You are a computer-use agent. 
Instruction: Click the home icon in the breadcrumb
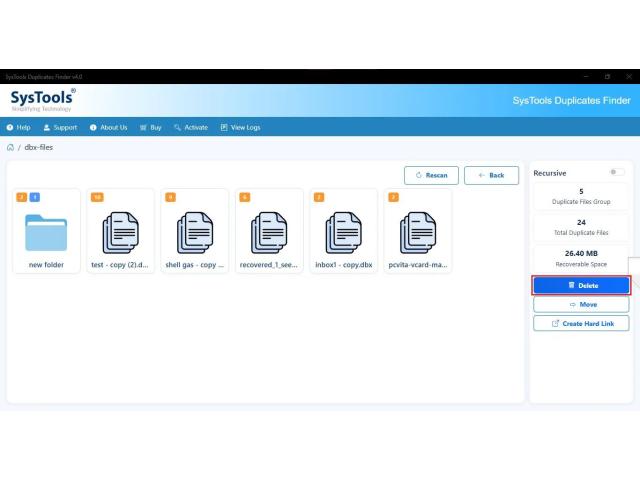click(10, 147)
